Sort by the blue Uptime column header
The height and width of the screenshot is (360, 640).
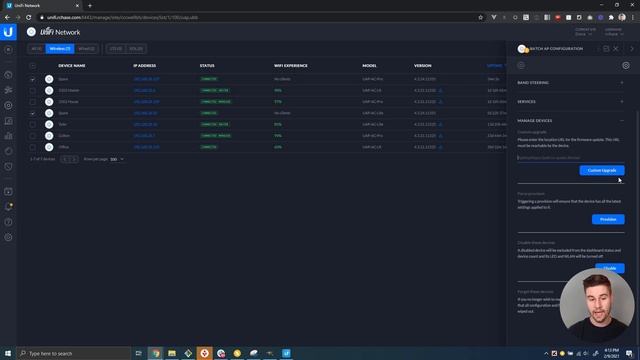495,66
